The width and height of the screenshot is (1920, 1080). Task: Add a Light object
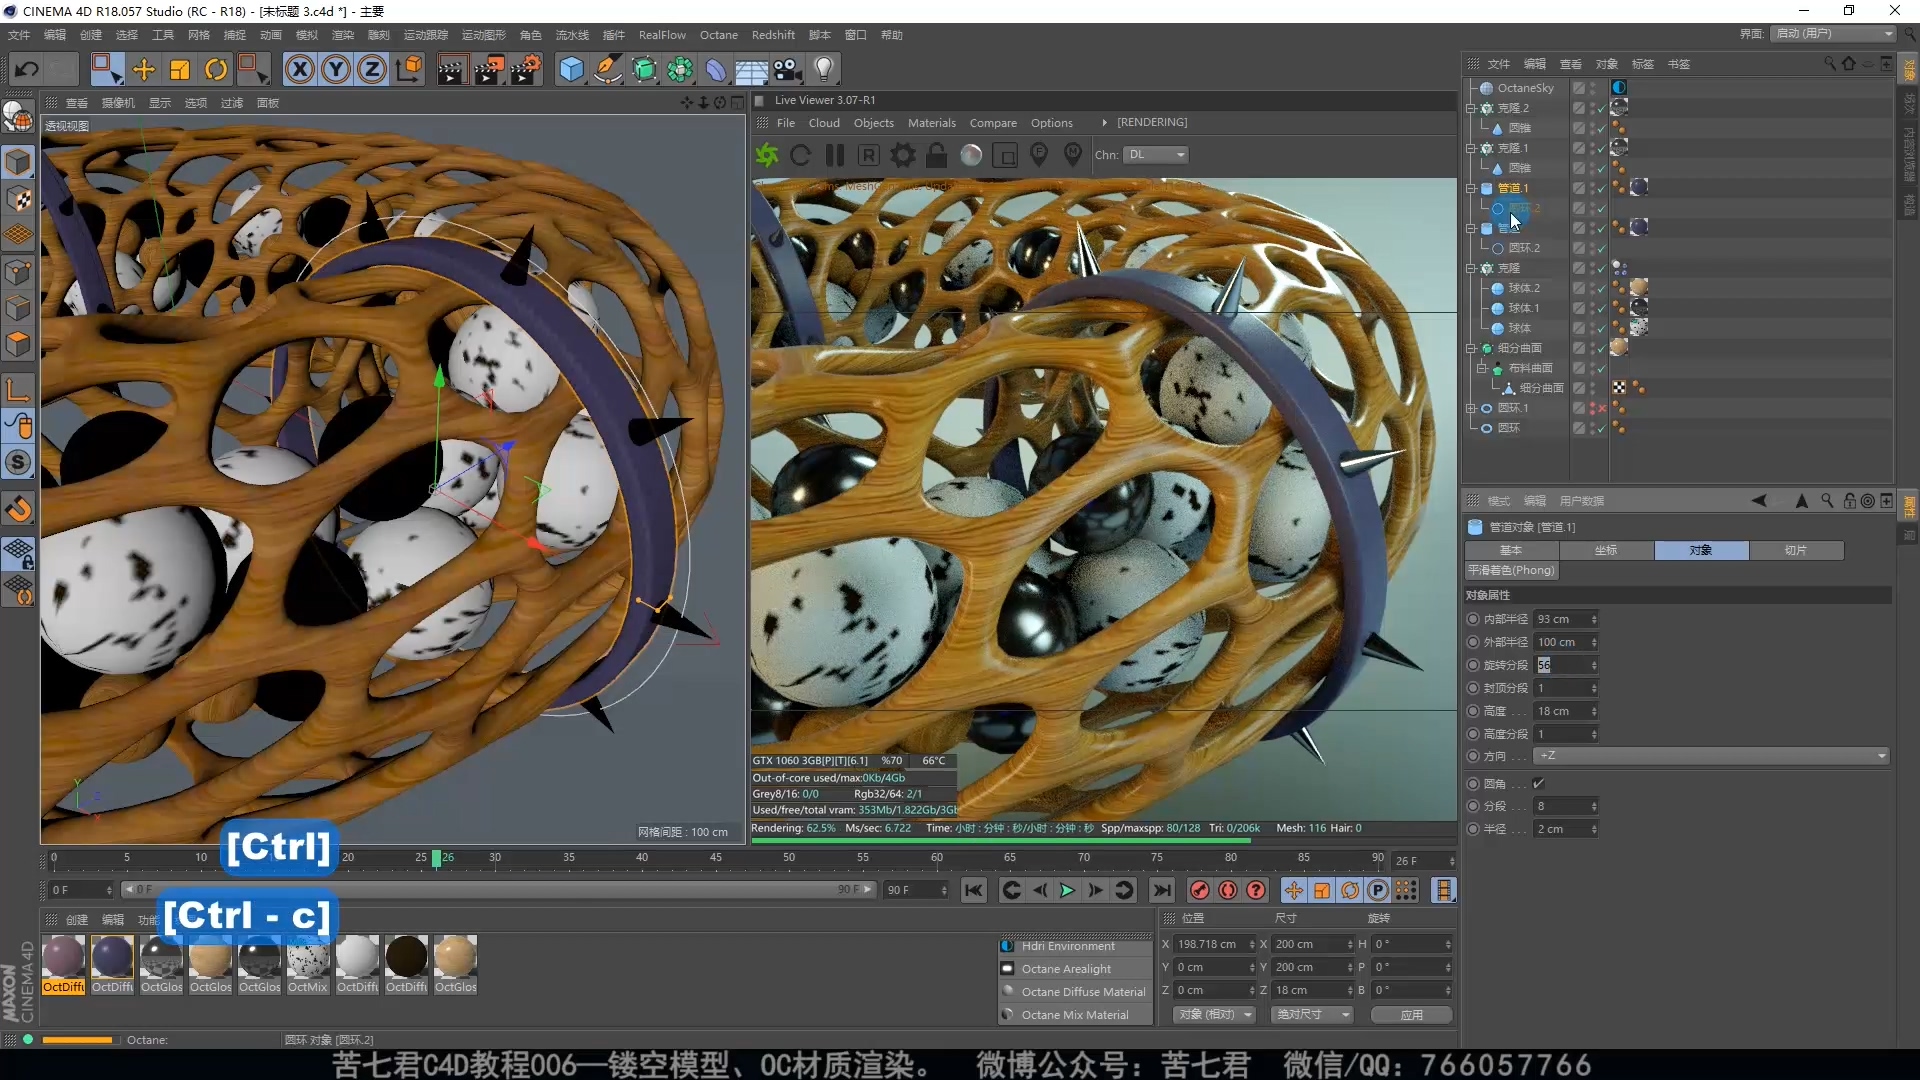tap(824, 69)
